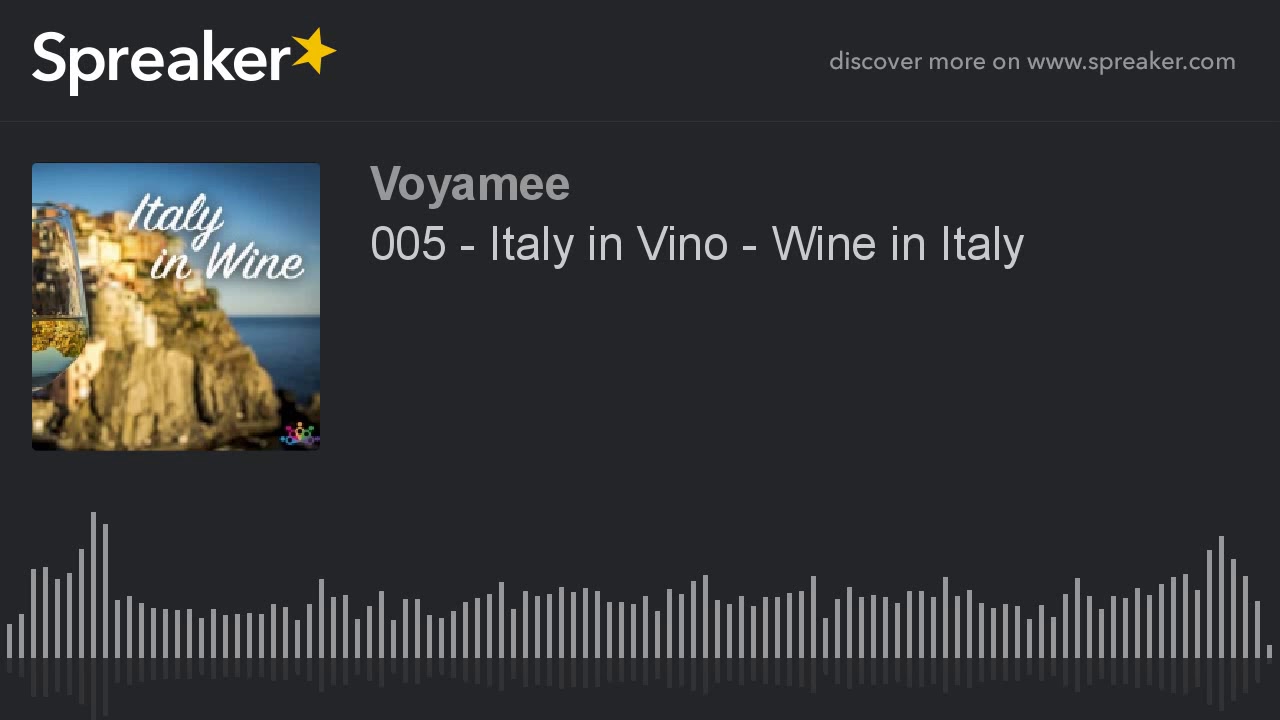Click the yellow star in Spreaker logo
The width and height of the screenshot is (1280, 720).
314,52
